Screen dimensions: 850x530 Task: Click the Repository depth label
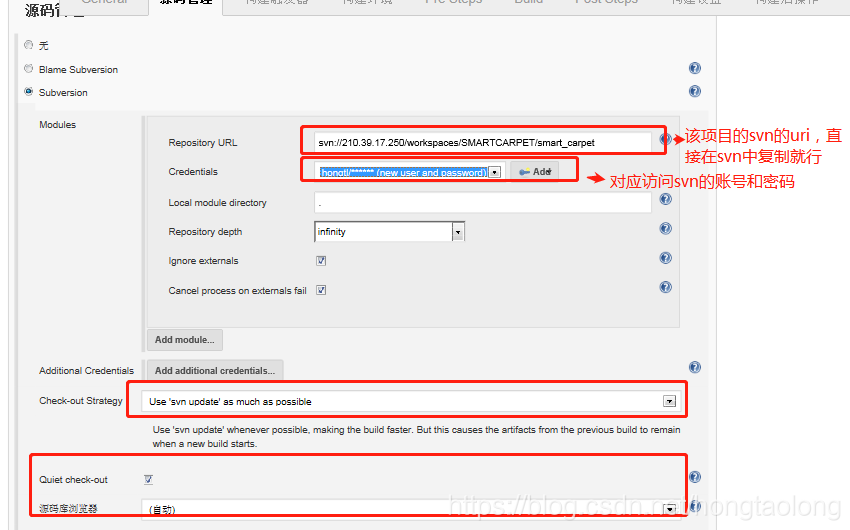point(205,232)
